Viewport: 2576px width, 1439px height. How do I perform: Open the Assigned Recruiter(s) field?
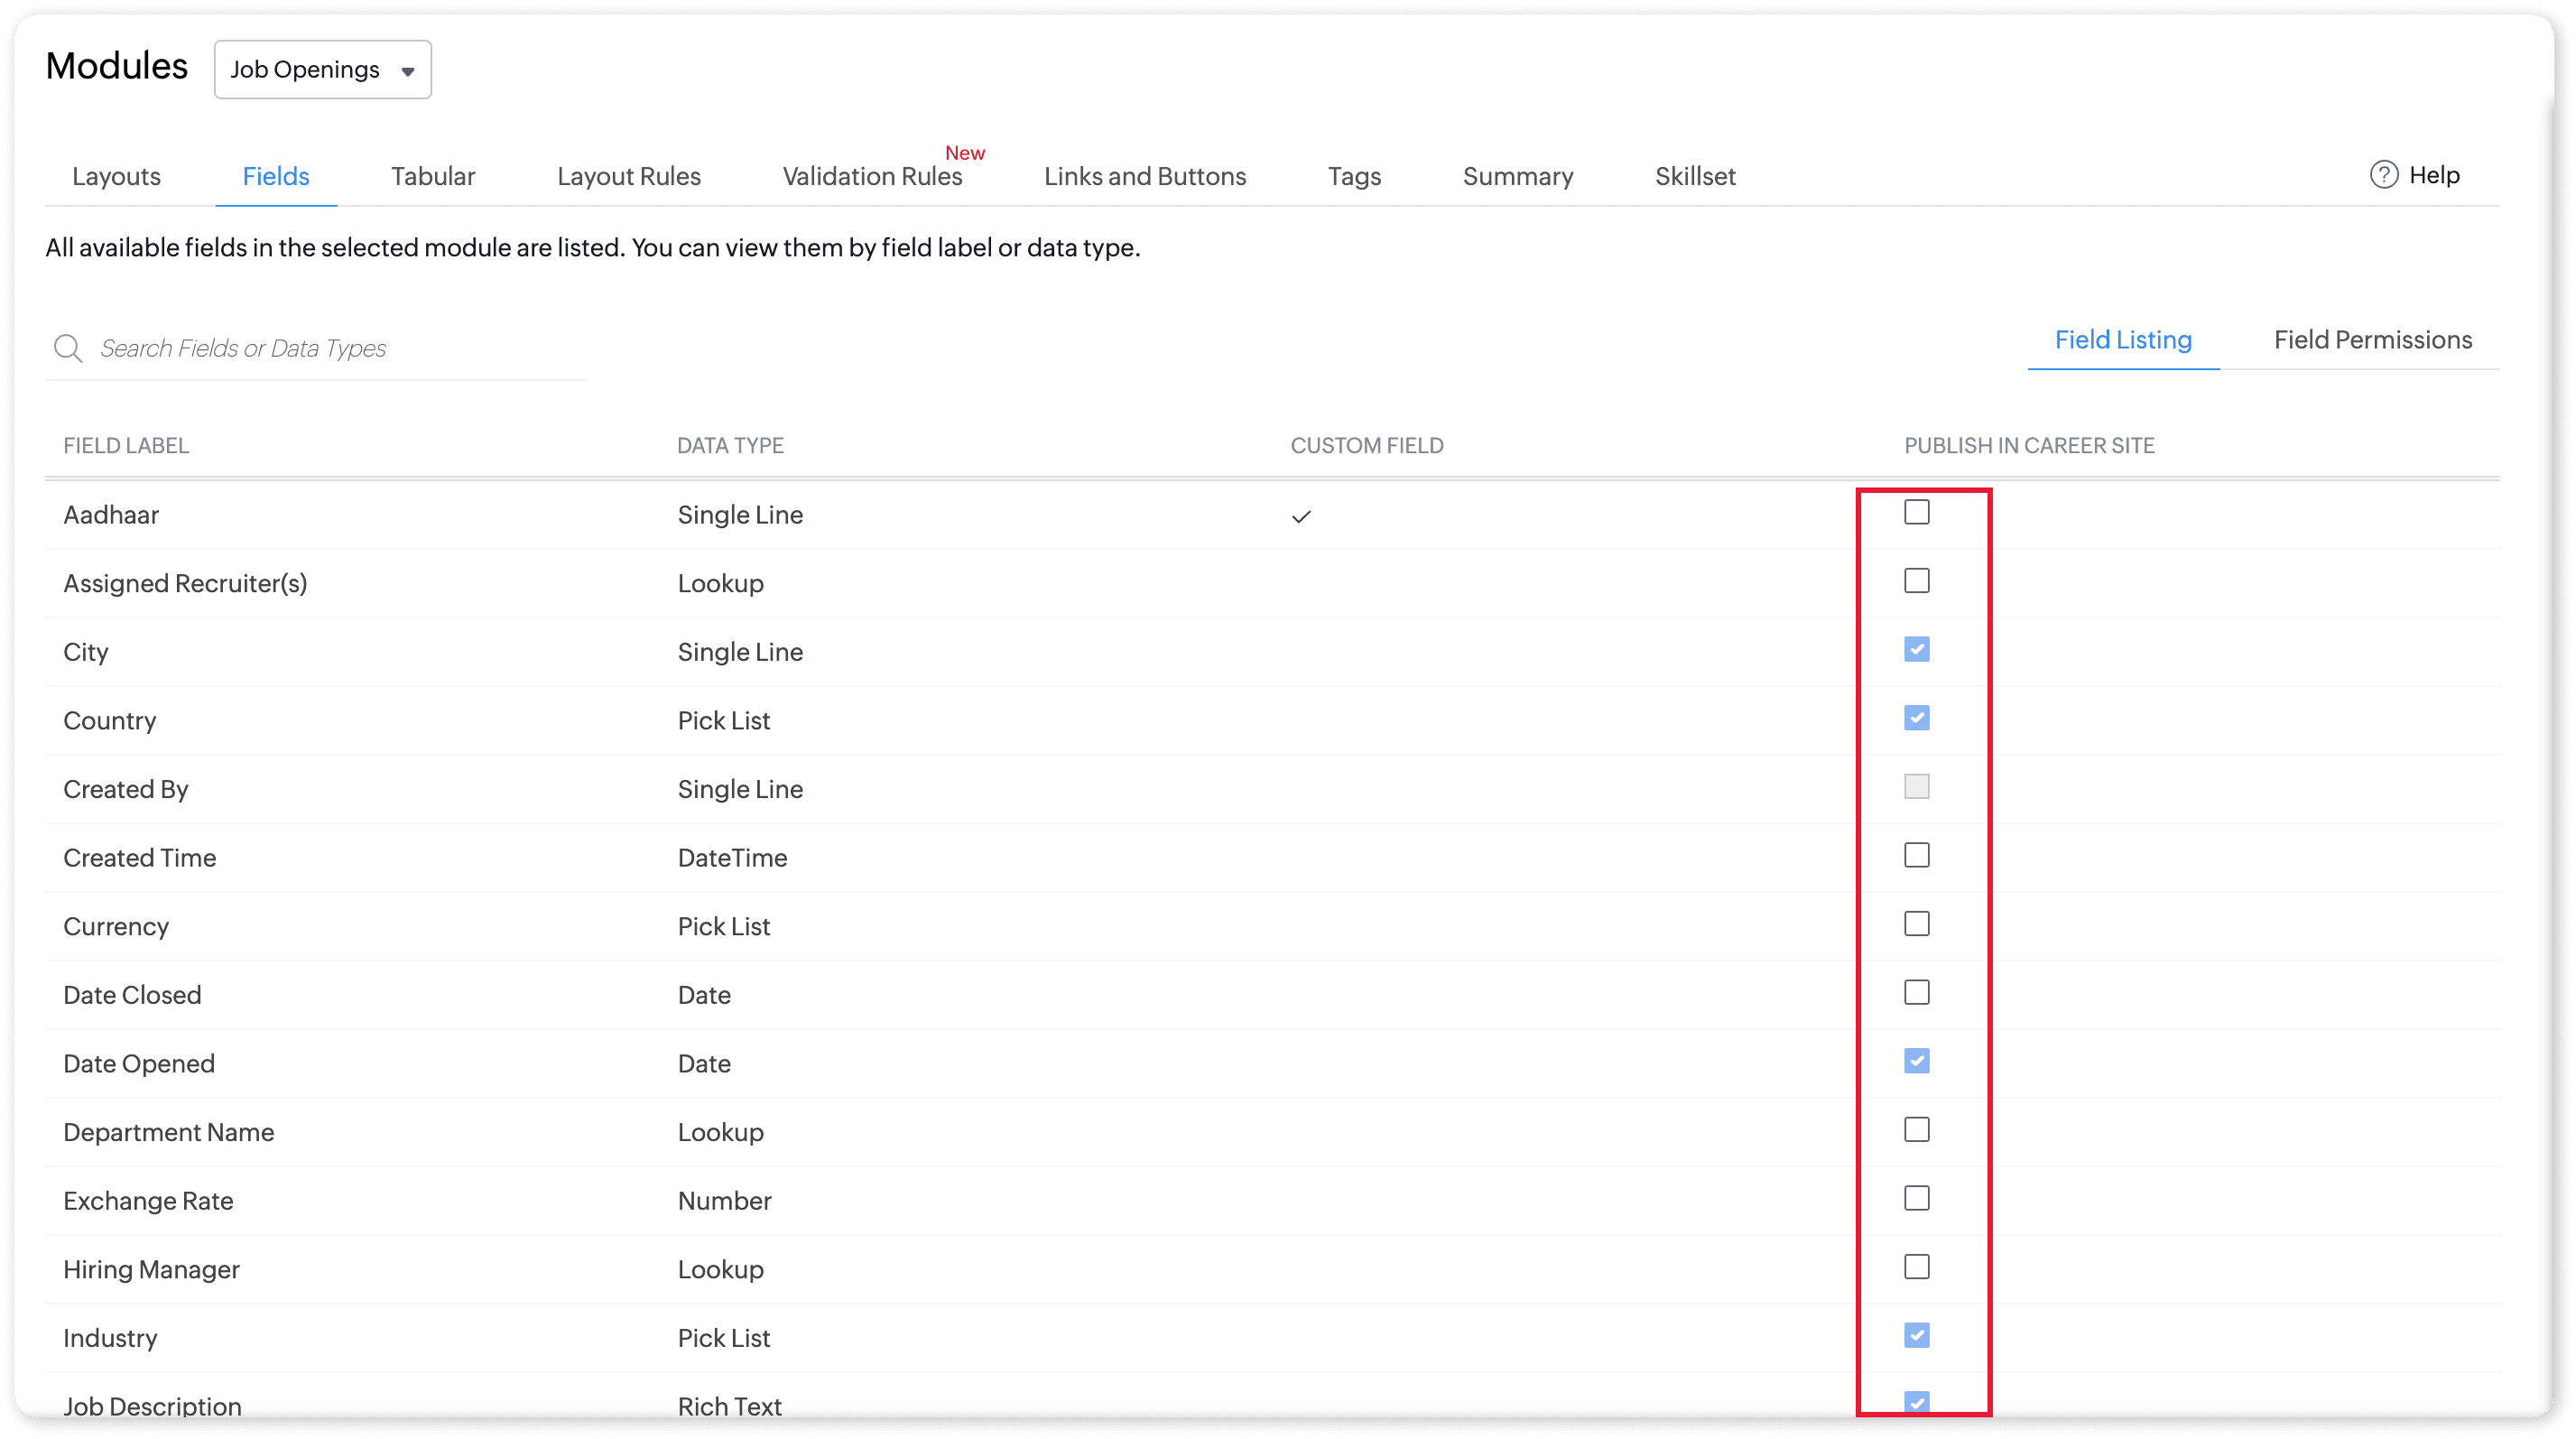coord(185,583)
